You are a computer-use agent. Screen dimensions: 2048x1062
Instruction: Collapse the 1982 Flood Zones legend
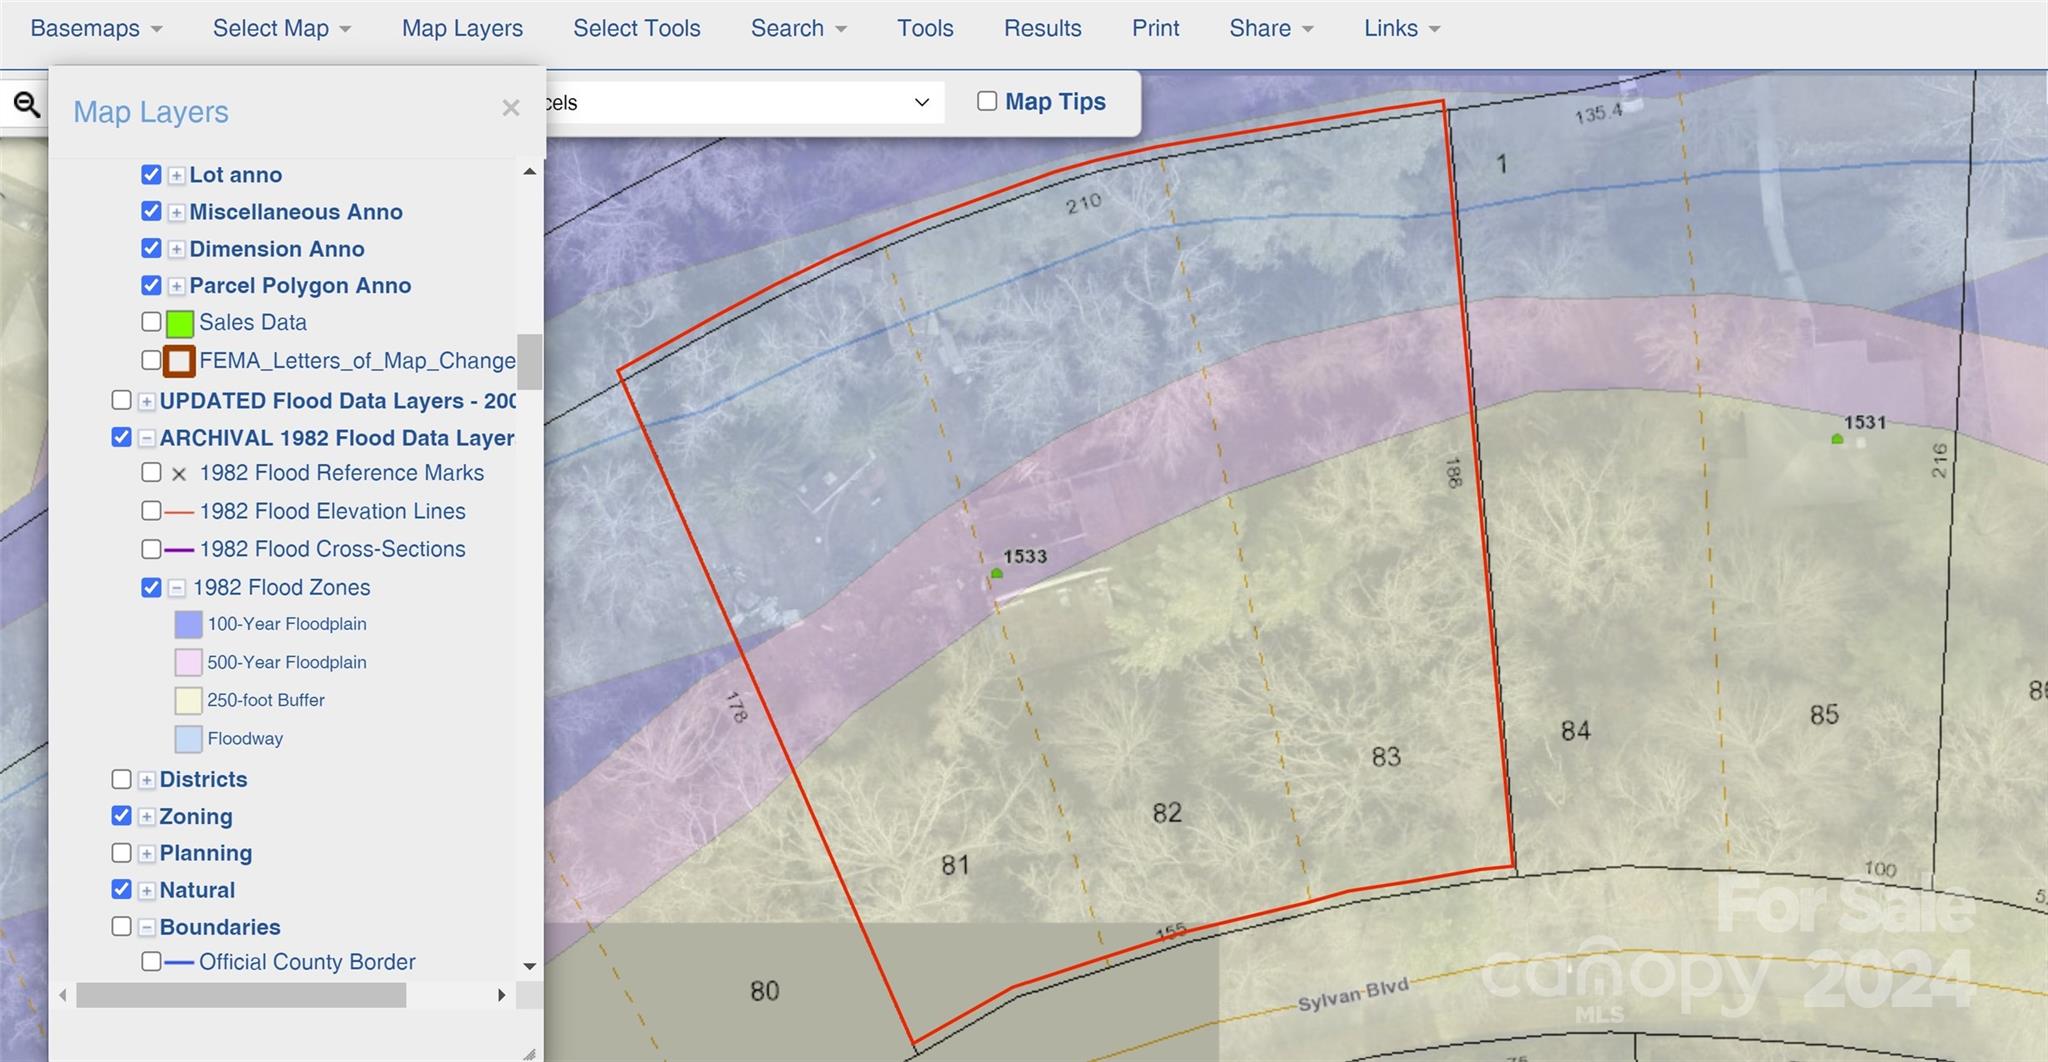click(176, 588)
